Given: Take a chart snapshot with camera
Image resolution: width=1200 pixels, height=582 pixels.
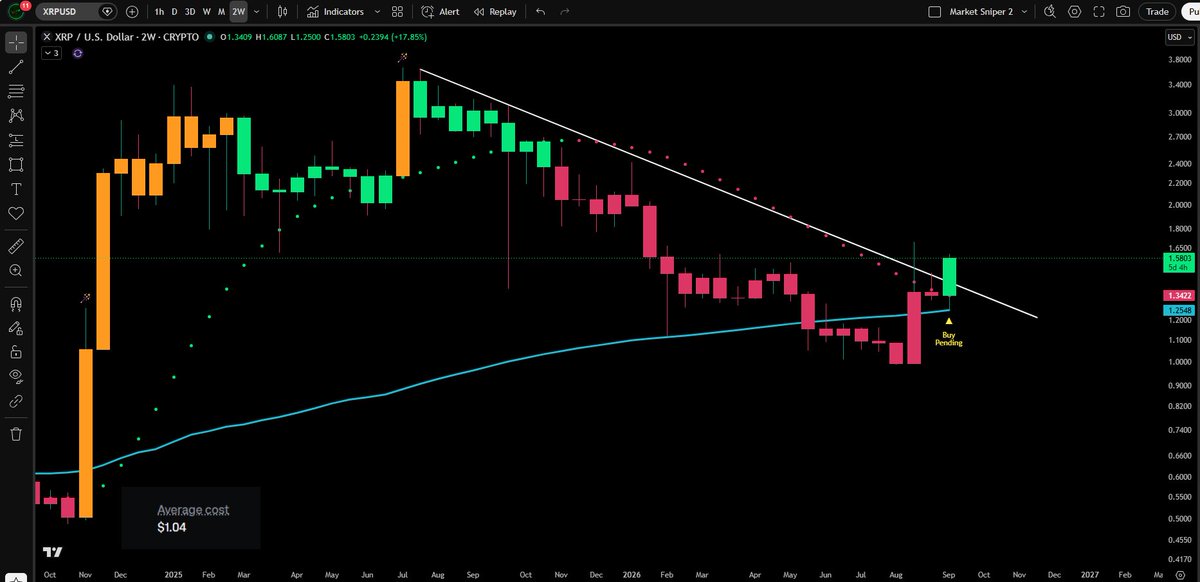Looking at the screenshot, I should 1123,12.
